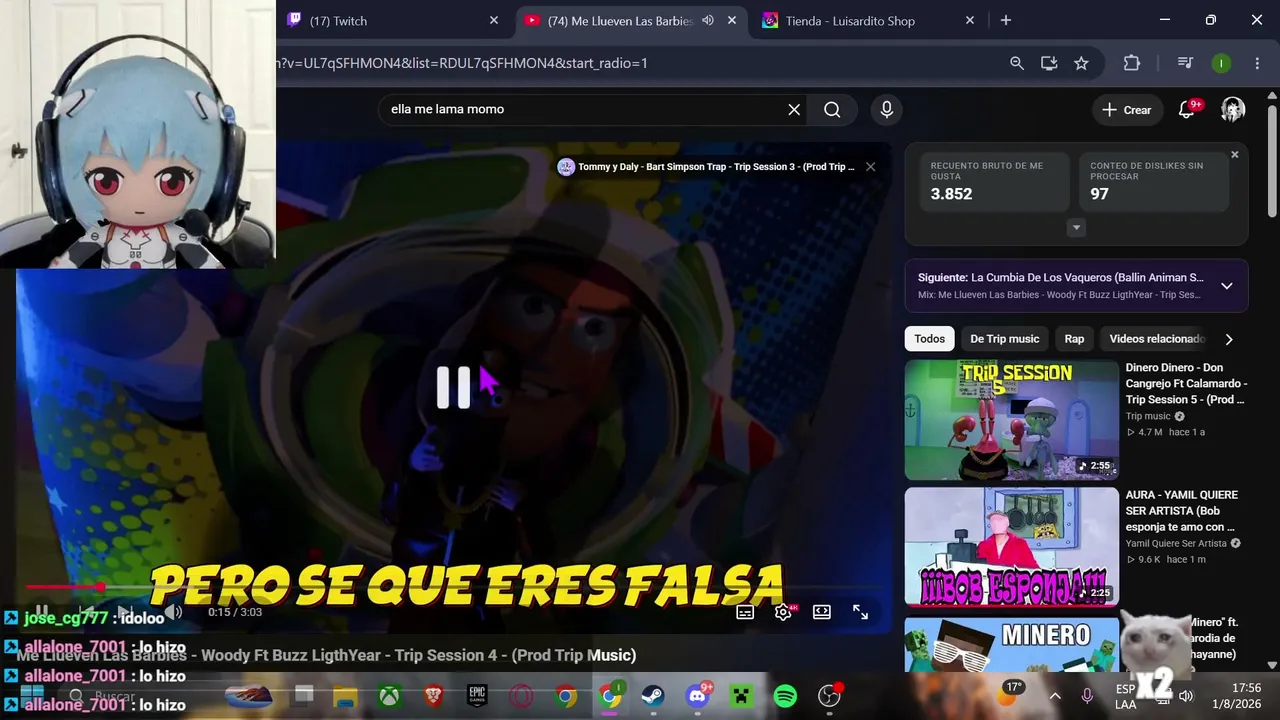Open Discord from the taskbar
This screenshot has width=1280, height=720.
697,696
